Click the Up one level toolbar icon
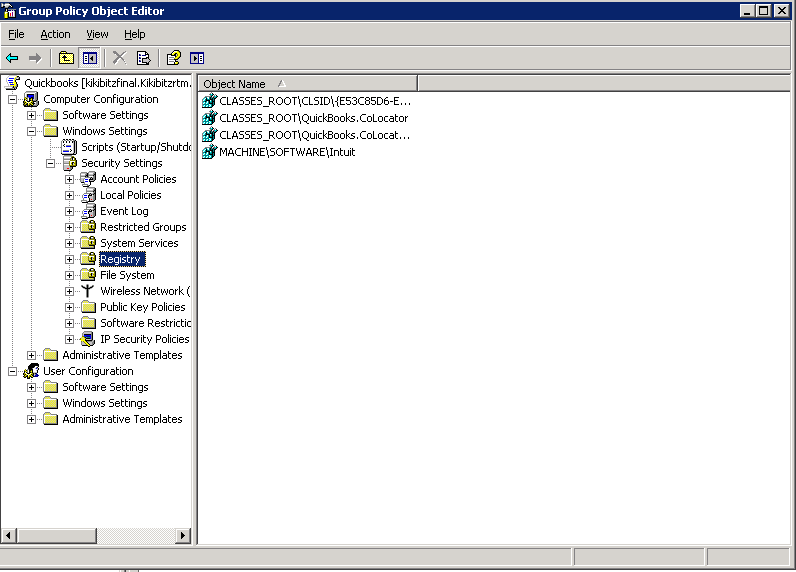Viewport: 796px width, 572px height. point(66,58)
